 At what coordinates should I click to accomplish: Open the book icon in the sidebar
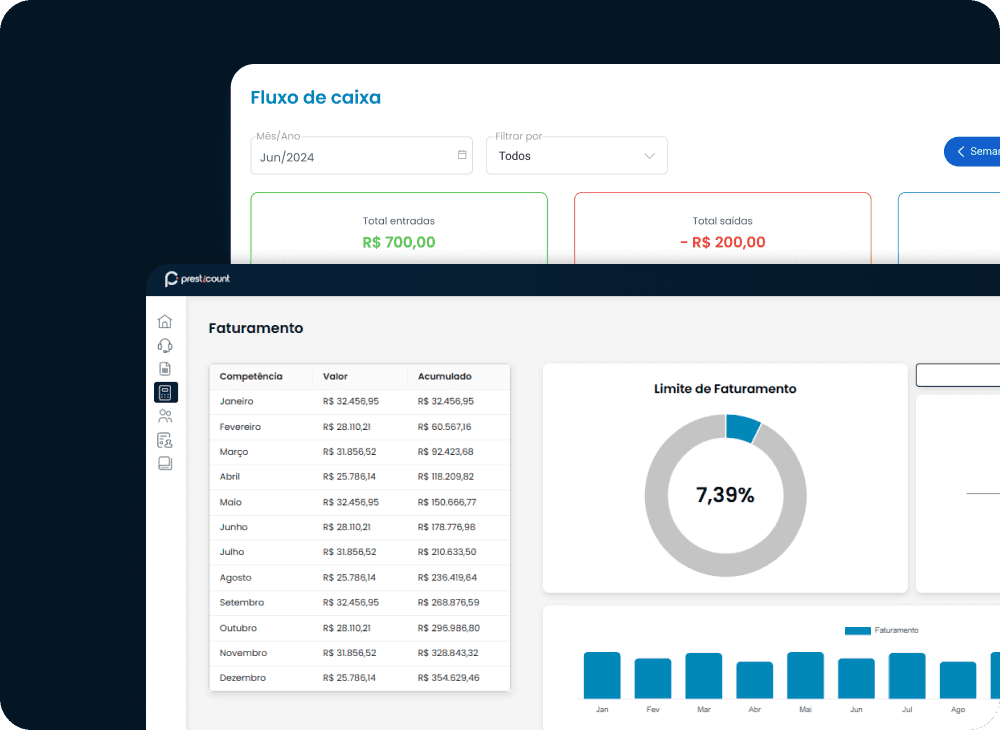click(x=165, y=463)
